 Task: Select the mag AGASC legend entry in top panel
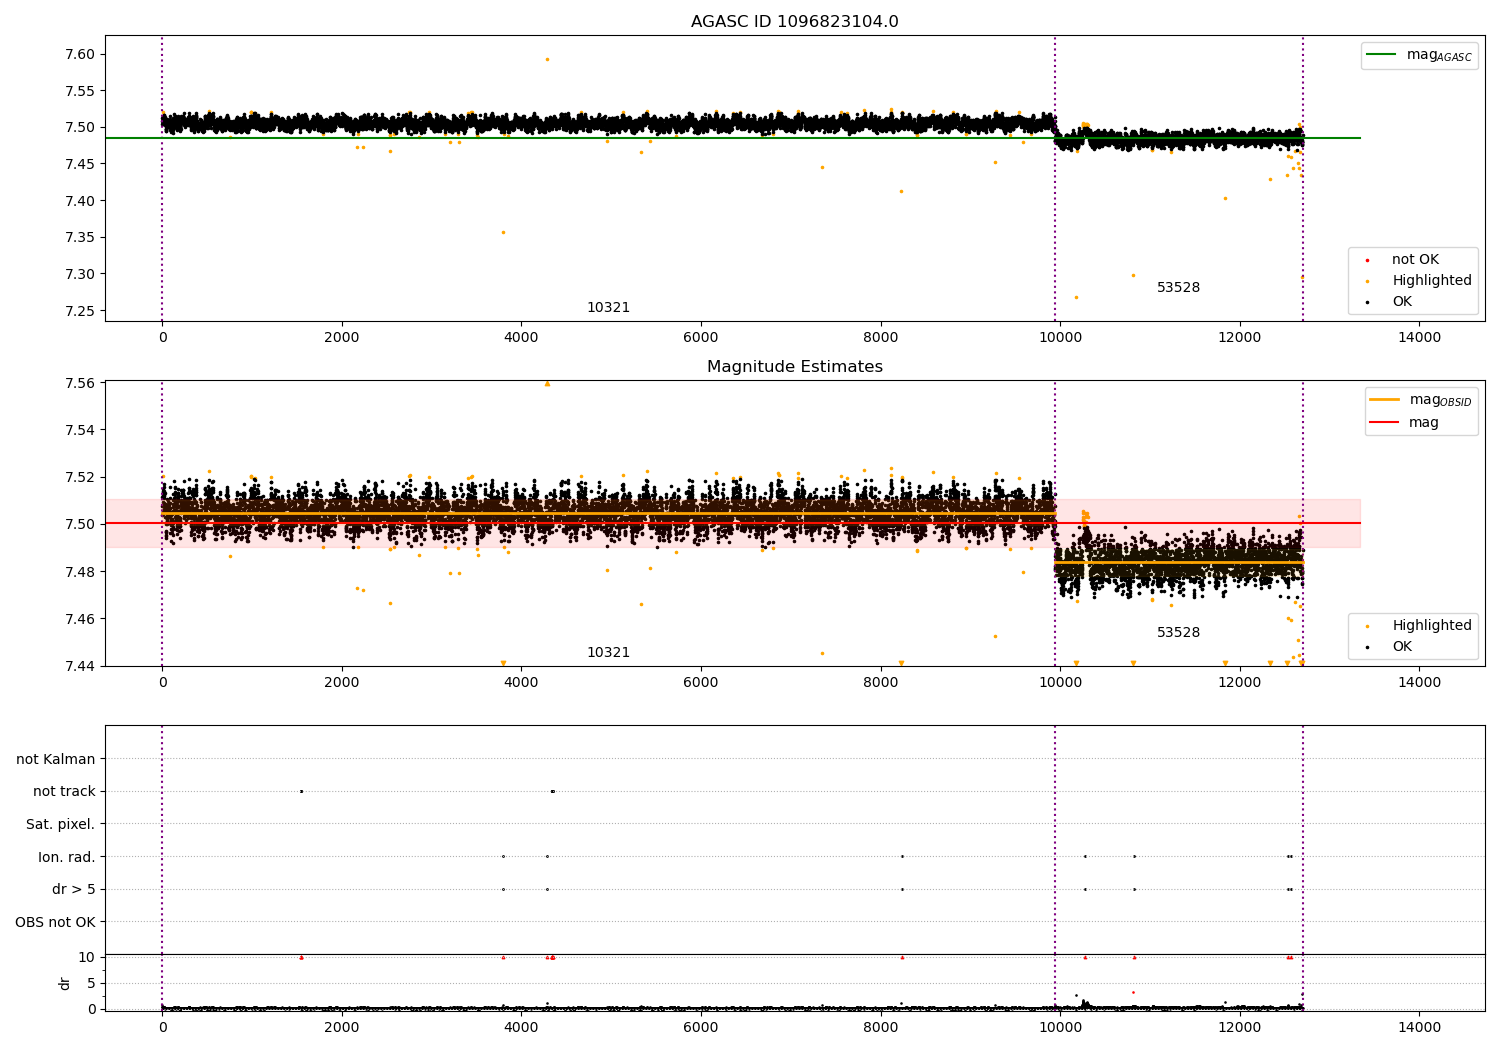tap(1419, 55)
